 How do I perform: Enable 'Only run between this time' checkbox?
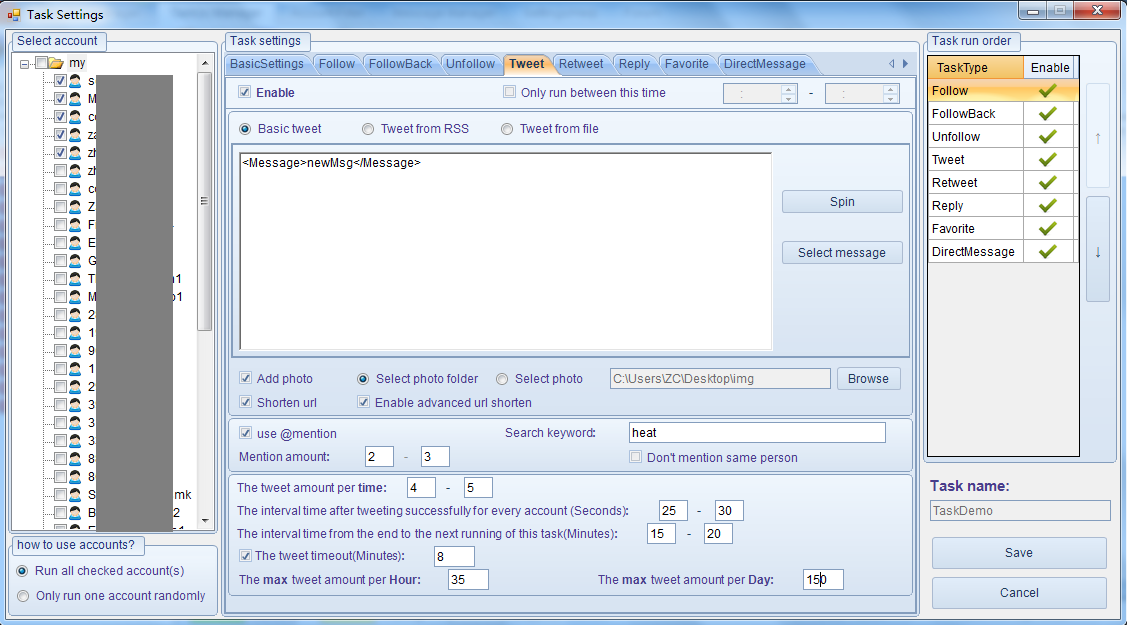[x=510, y=92]
